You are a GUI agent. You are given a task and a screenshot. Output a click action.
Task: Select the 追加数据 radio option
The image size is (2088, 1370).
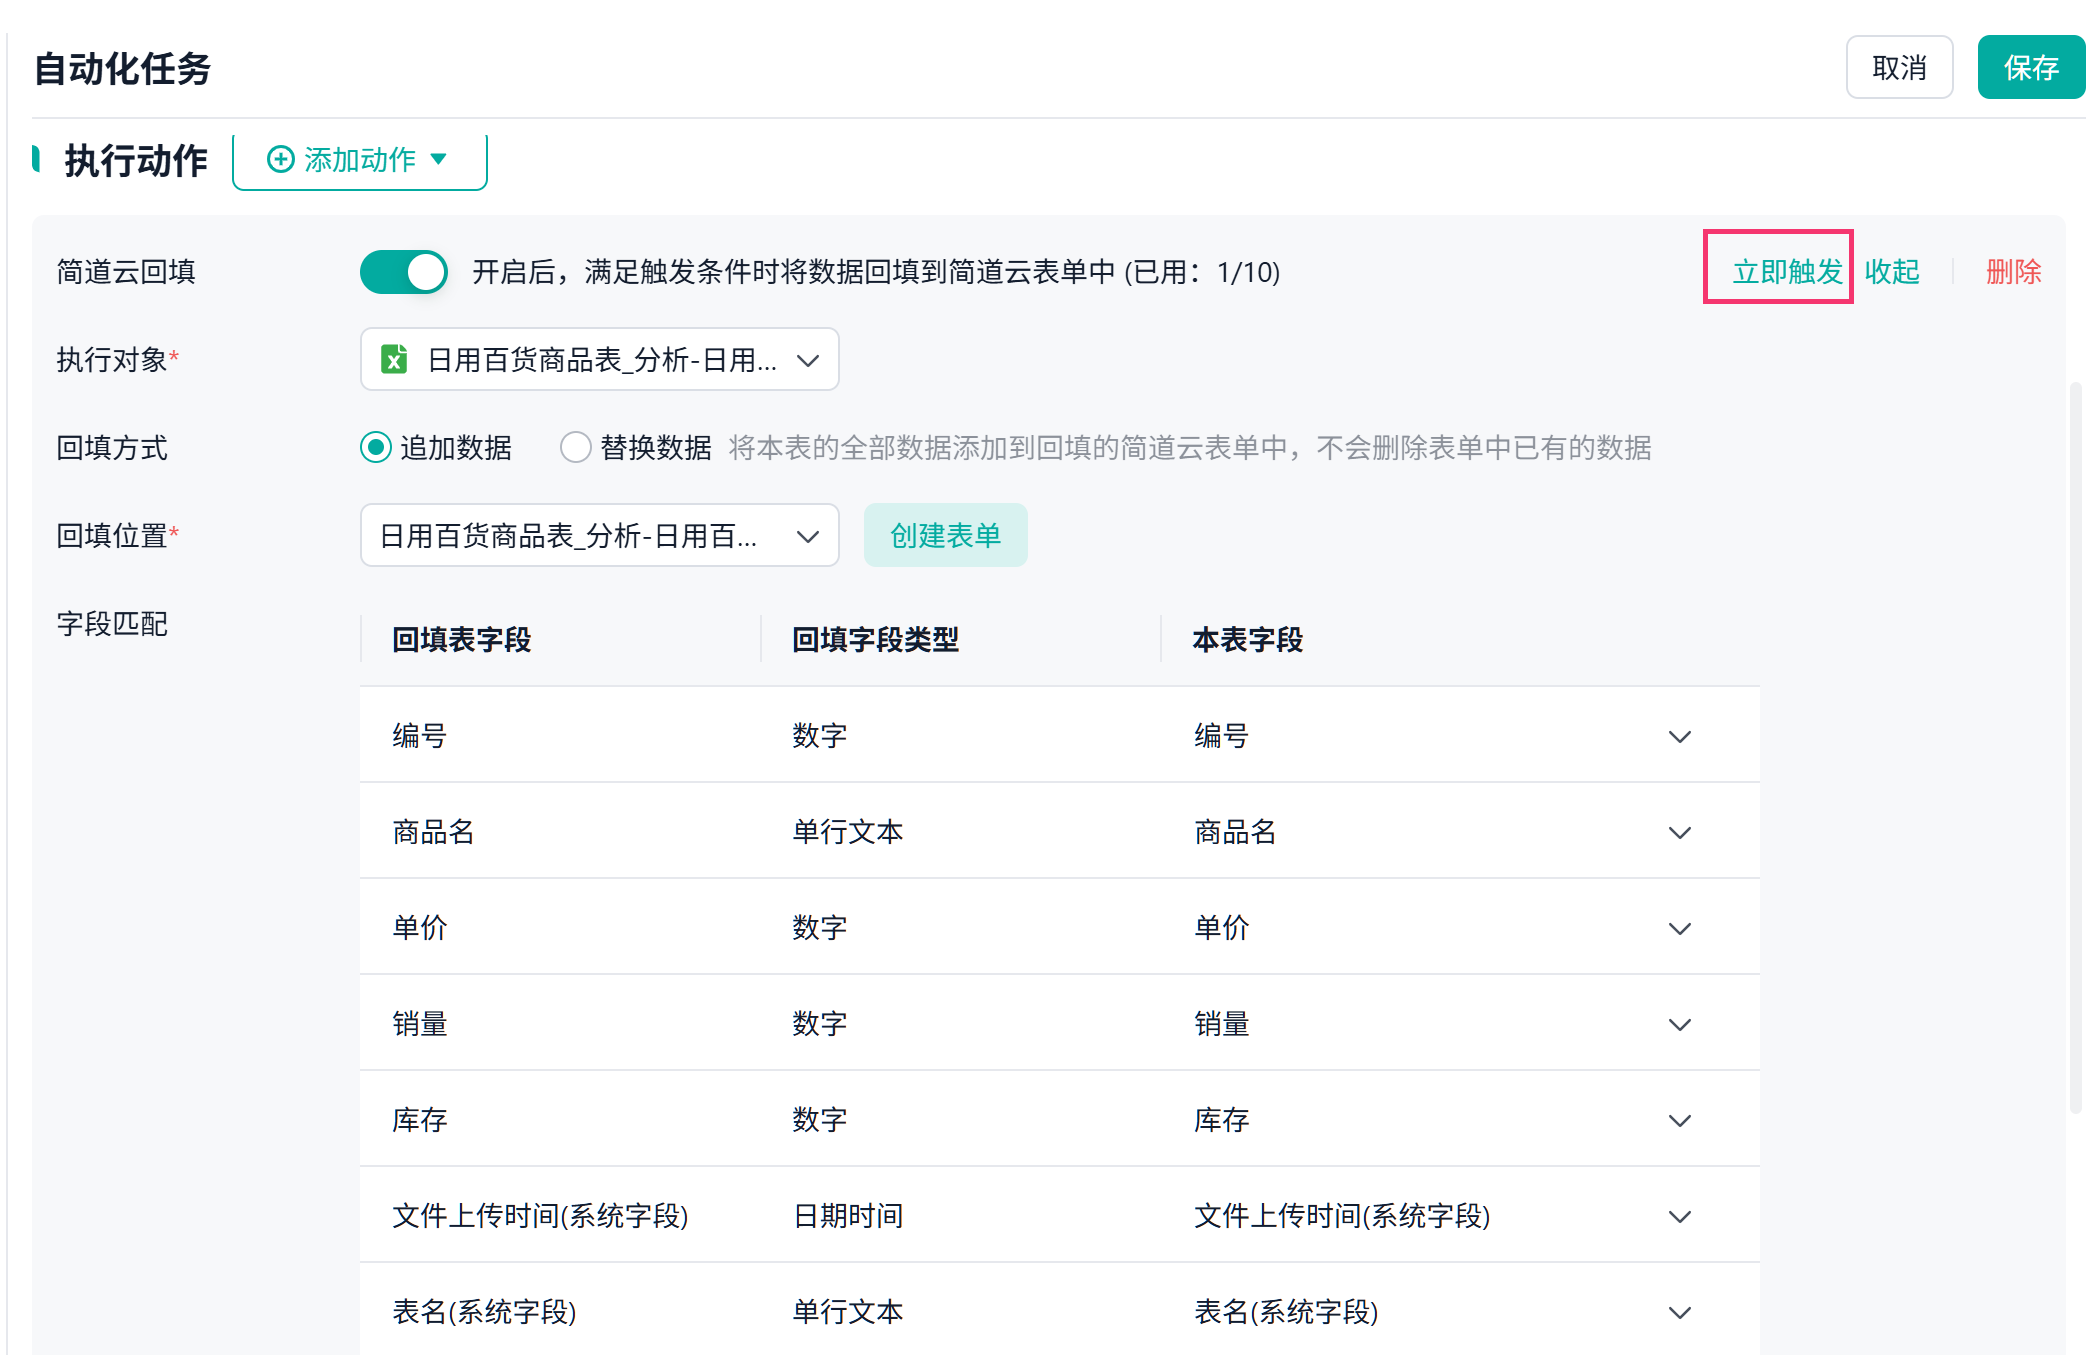[x=376, y=447]
